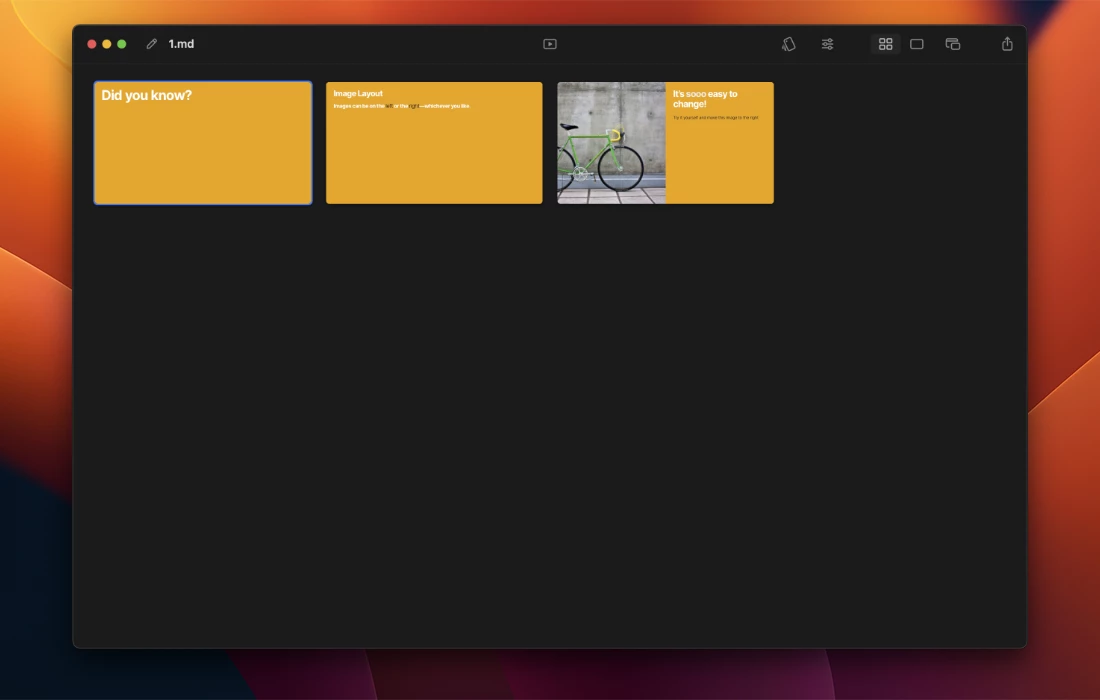Open the theme picker swatches icon
The image size is (1100, 700).
789,44
